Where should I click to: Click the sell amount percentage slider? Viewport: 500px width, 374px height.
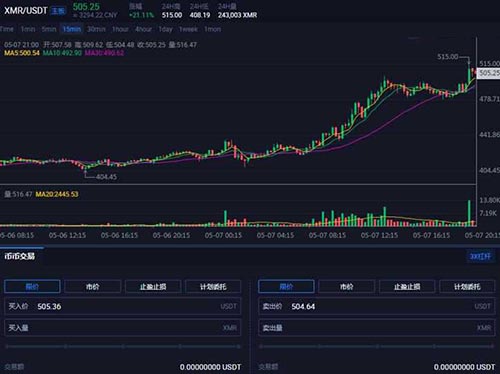tap(377, 347)
